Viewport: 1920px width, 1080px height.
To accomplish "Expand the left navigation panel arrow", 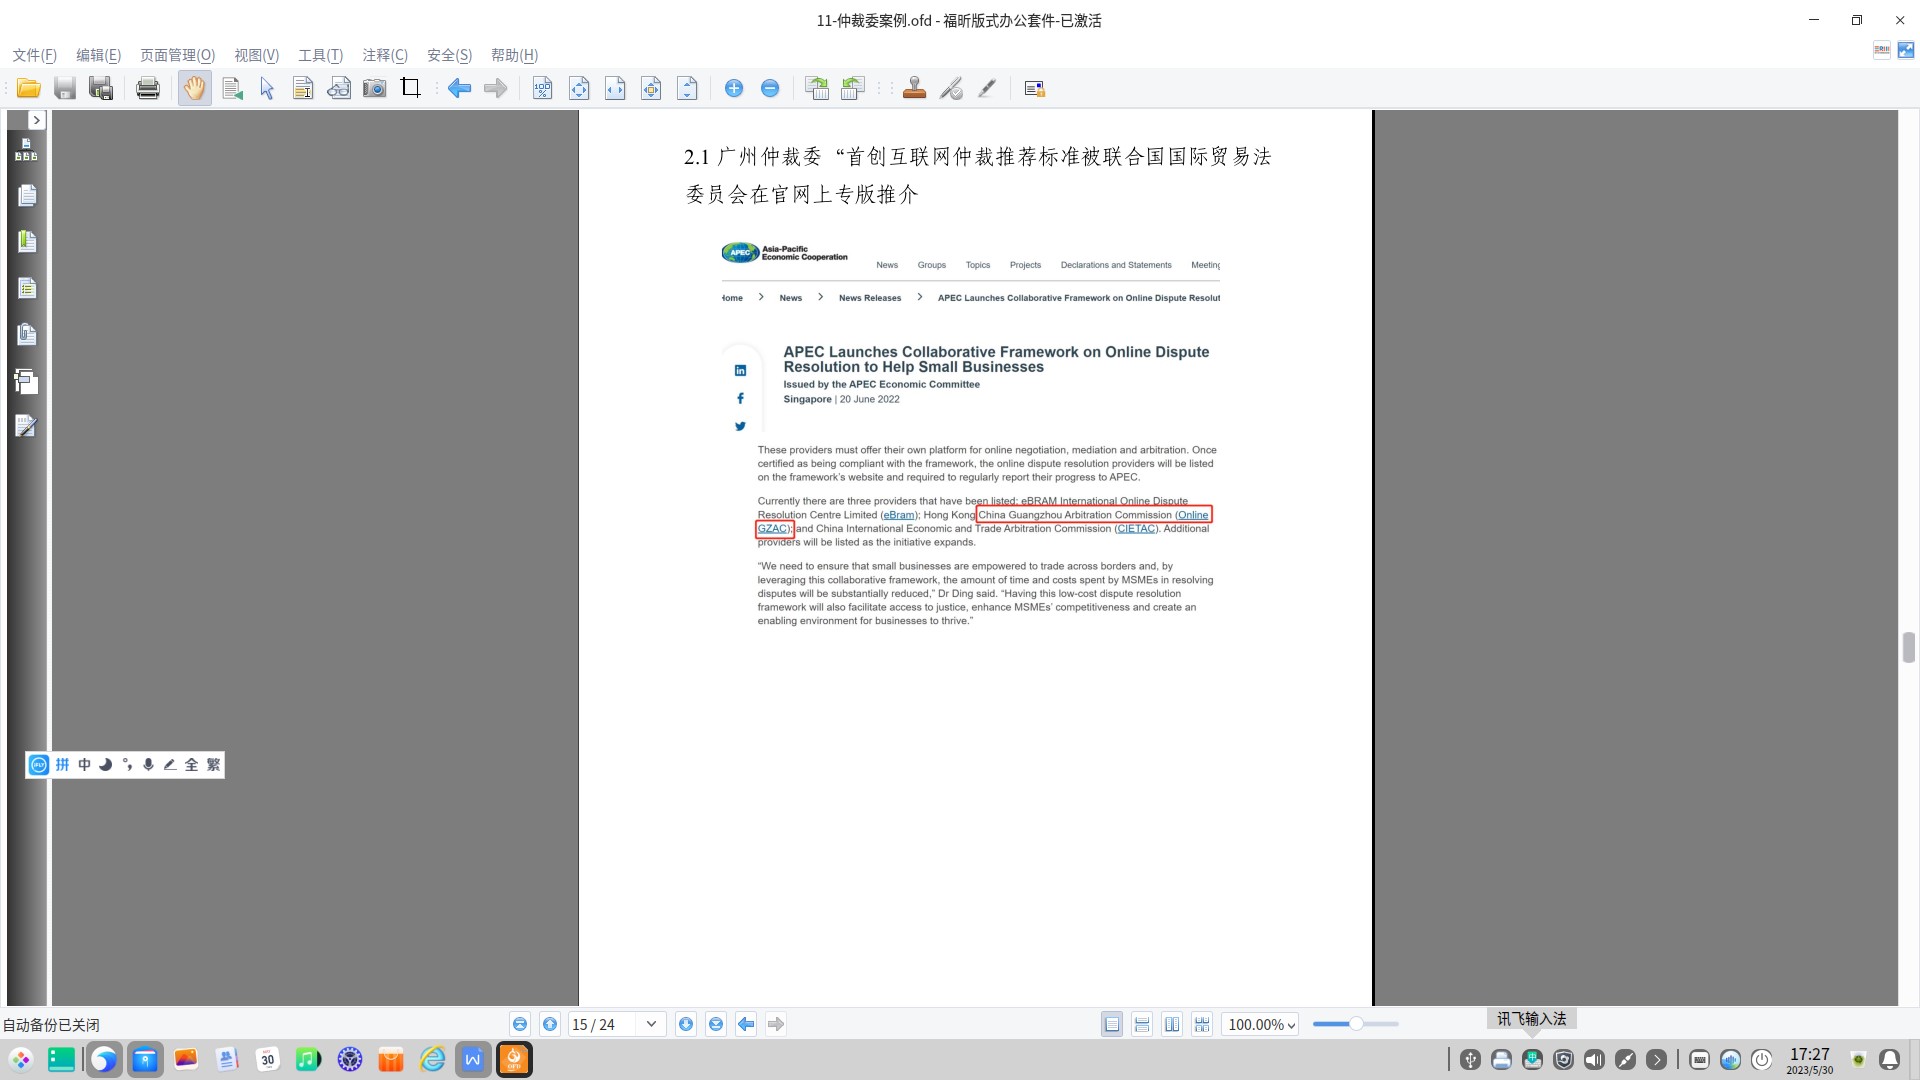I will 36,120.
